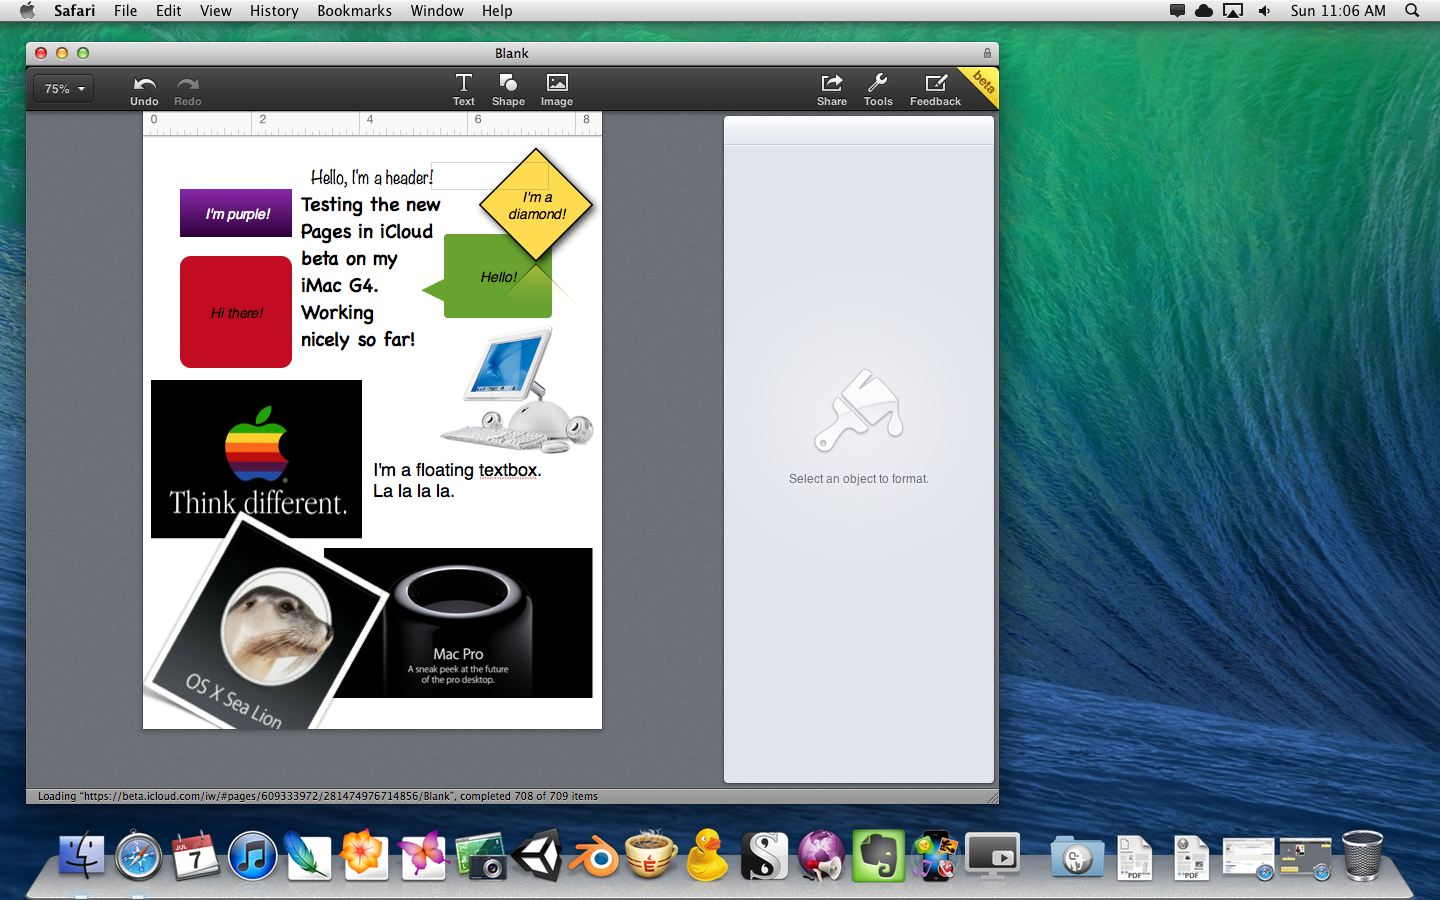
Task: Click the lock icon in title bar
Action: pyautogui.click(x=987, y=53)
